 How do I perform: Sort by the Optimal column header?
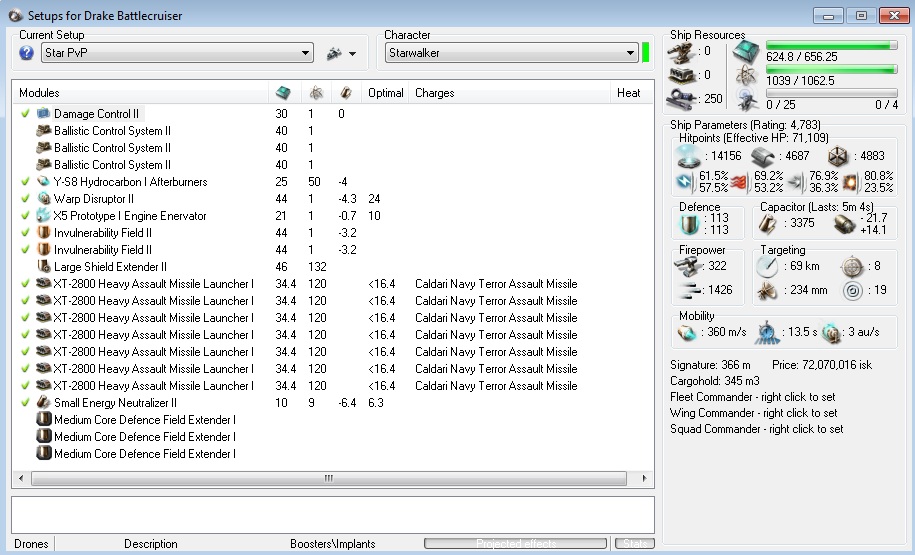tap(386, 93)
